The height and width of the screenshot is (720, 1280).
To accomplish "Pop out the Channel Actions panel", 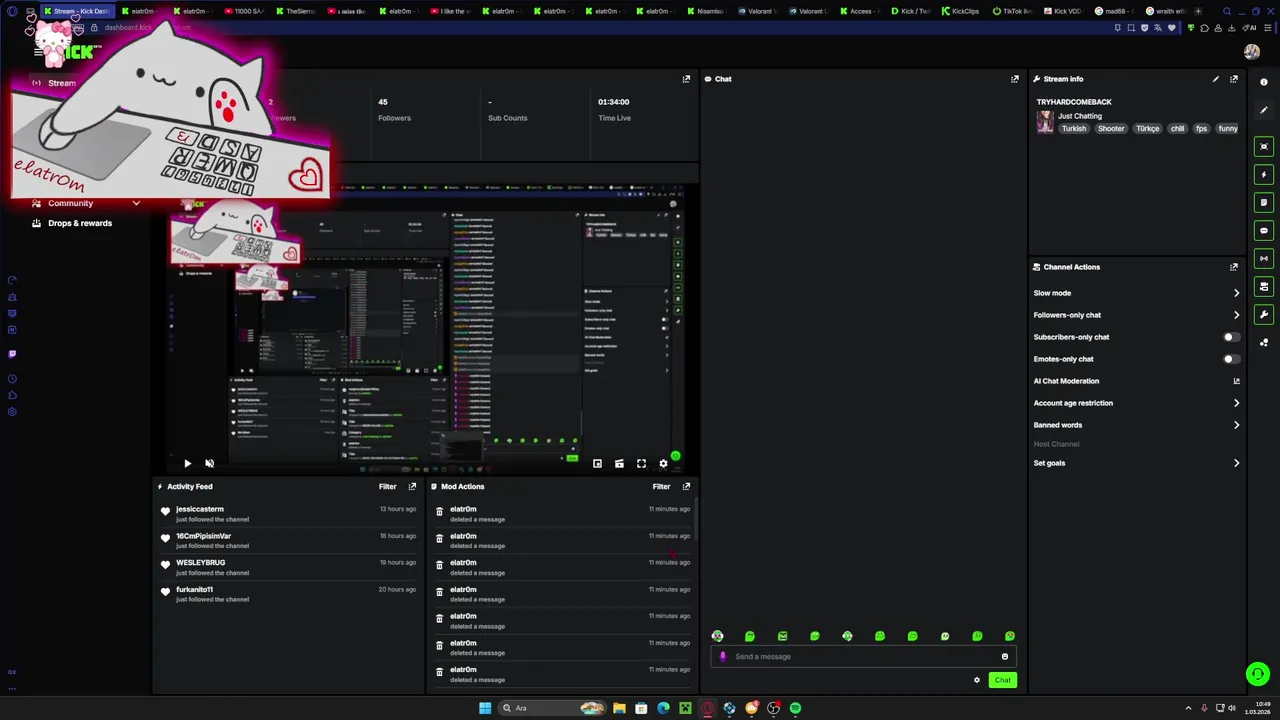I will [x=1234, y=267].
